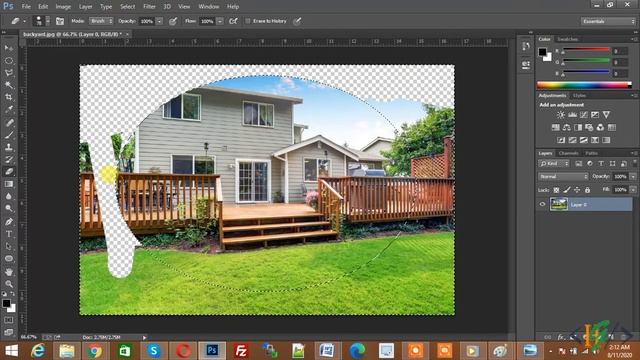Select the Gradient tool
This screenshot has width=640, height=360.
tap(9, 184)
